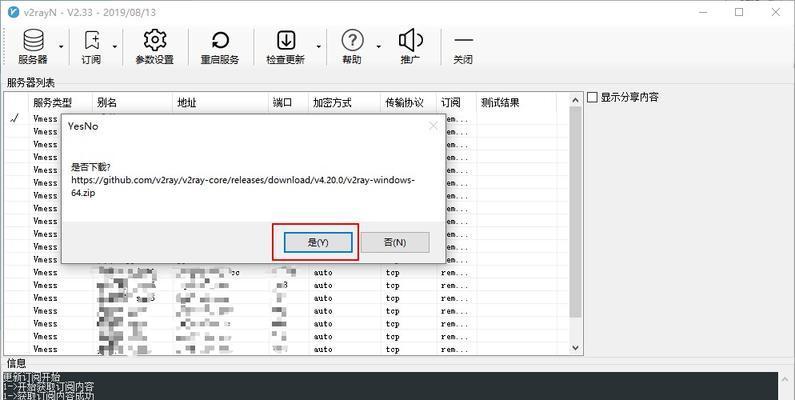The height and width of the screenshot is (400, 795).
Task: Click the server list vertical scrollbar thumb
Action: (575, 212)
